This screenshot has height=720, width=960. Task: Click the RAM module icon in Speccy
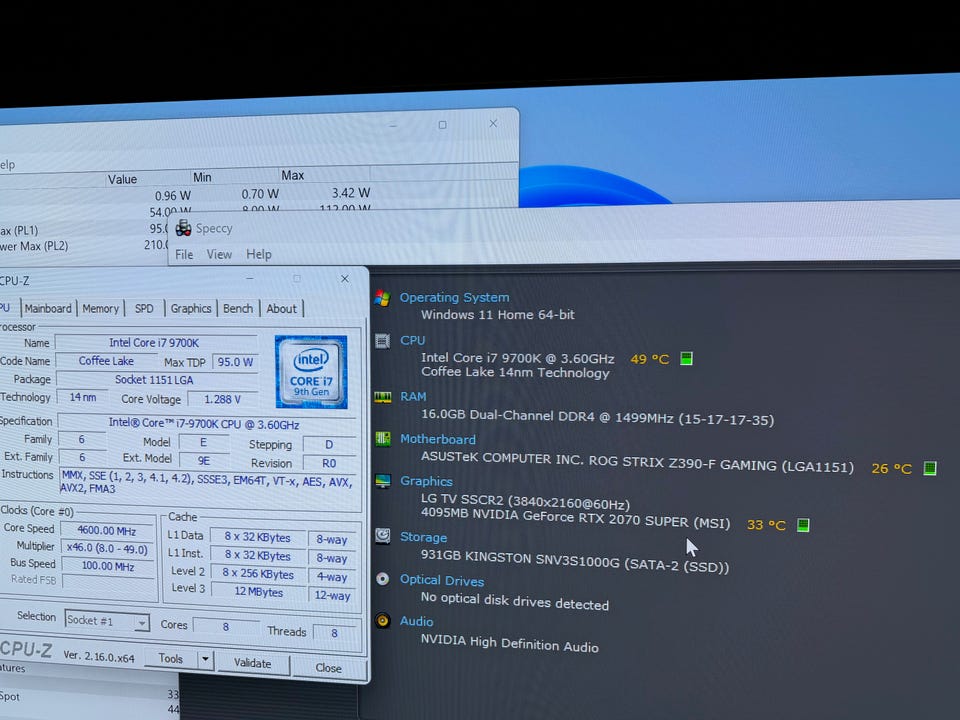coord(383,397)
